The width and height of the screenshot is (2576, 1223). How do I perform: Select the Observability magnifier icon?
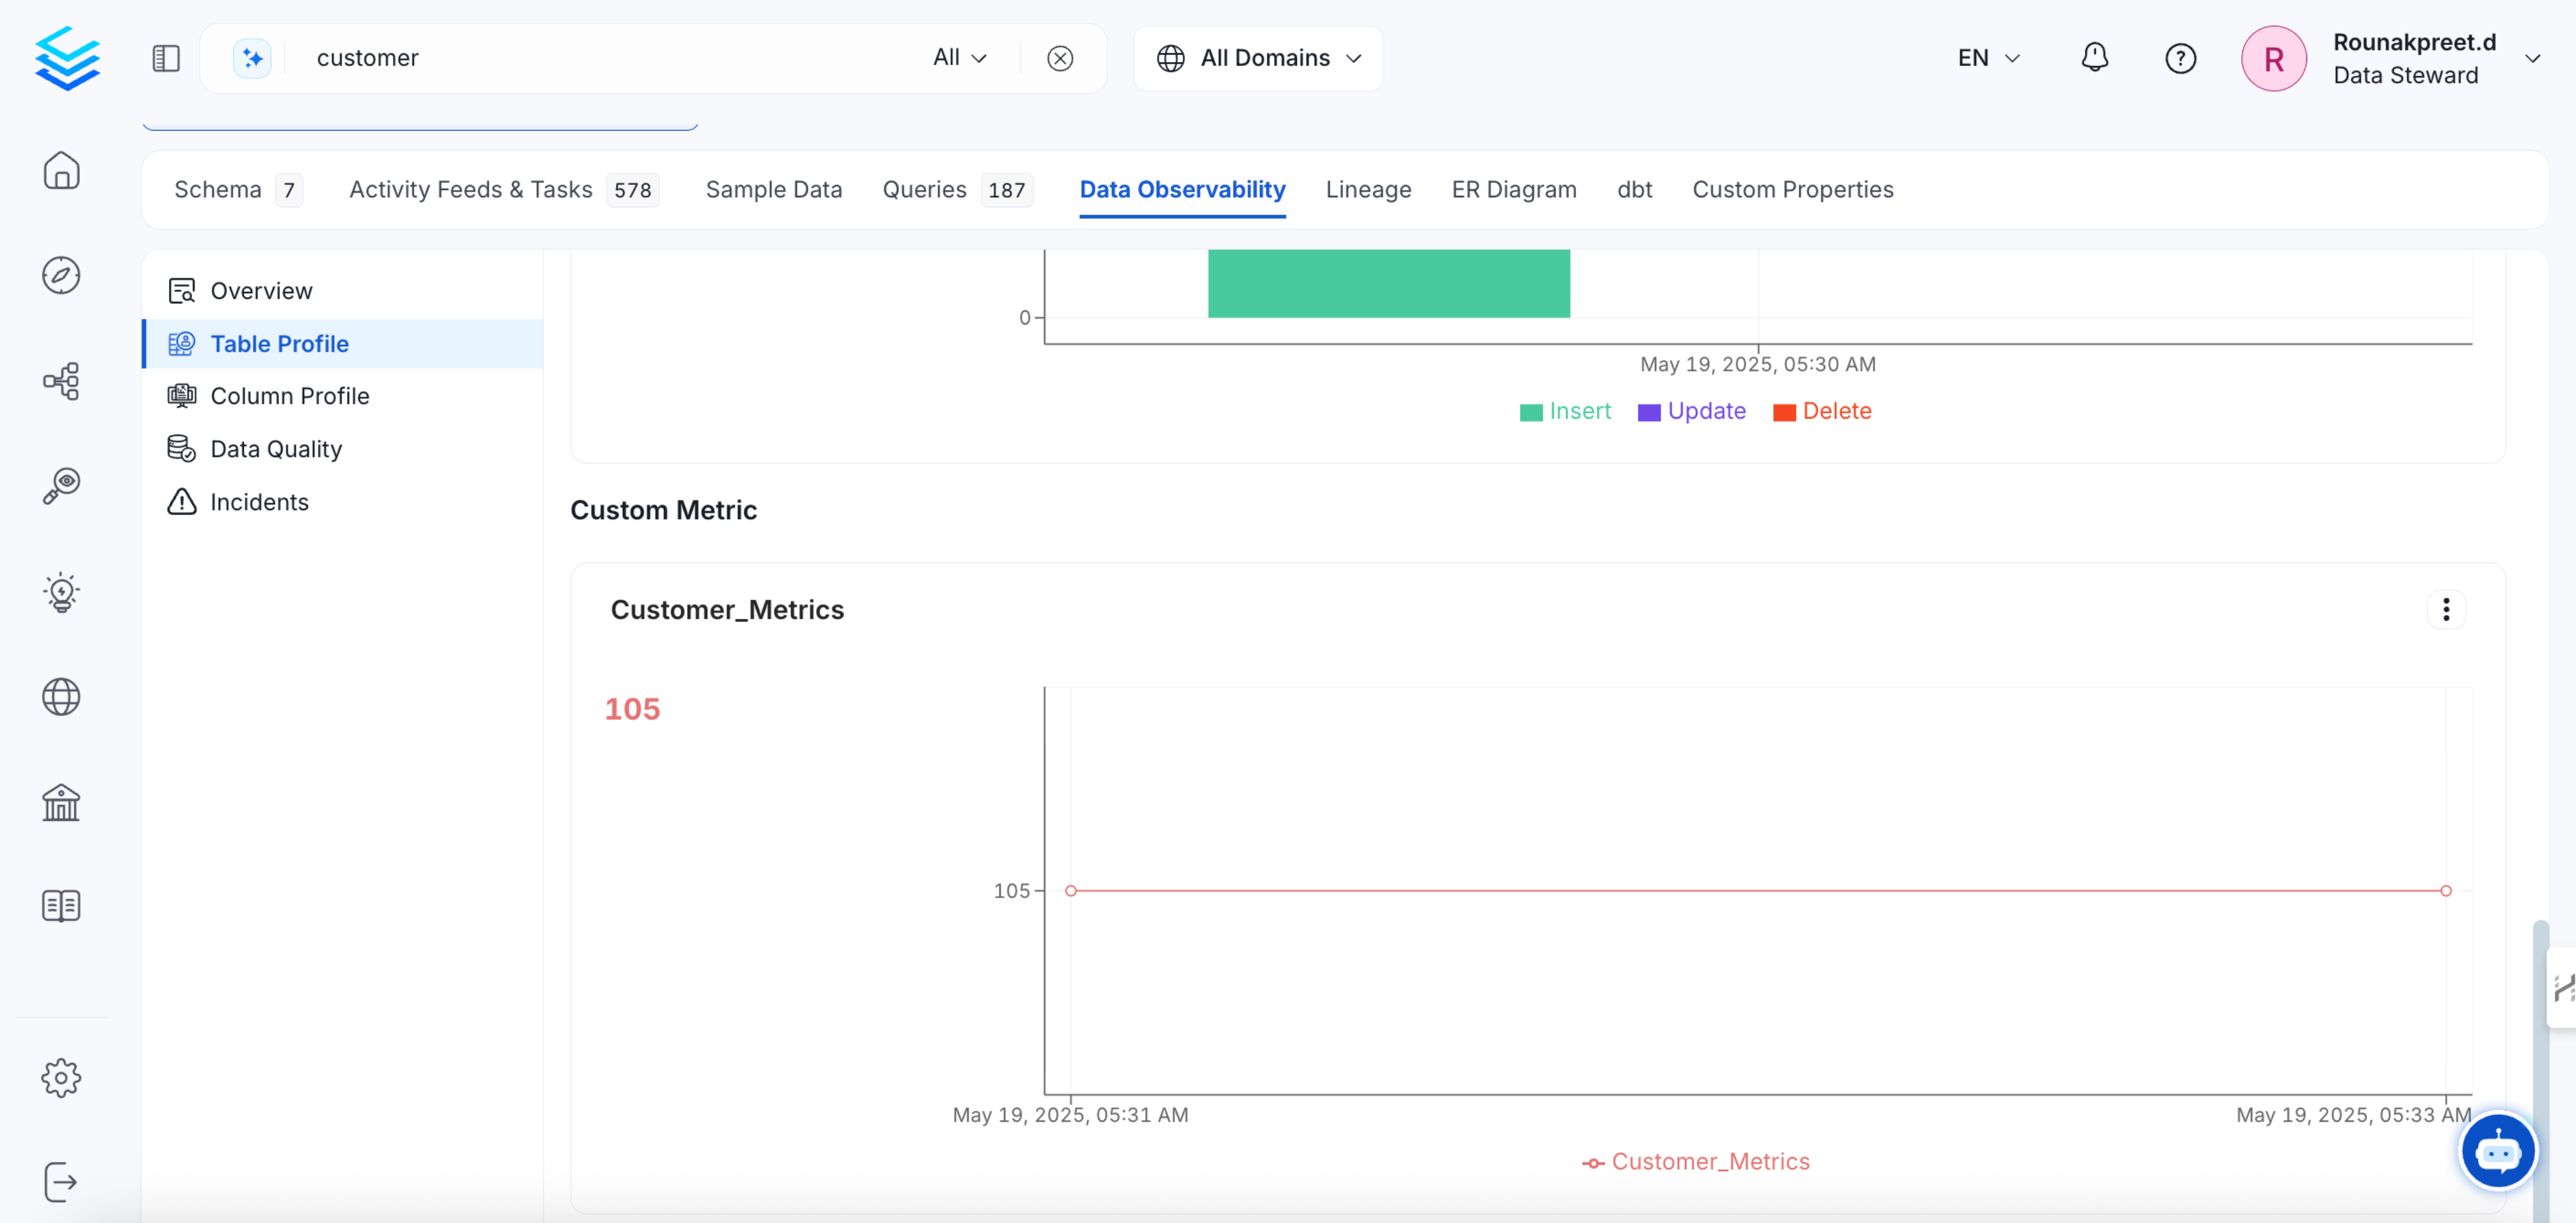click(62, 486)
